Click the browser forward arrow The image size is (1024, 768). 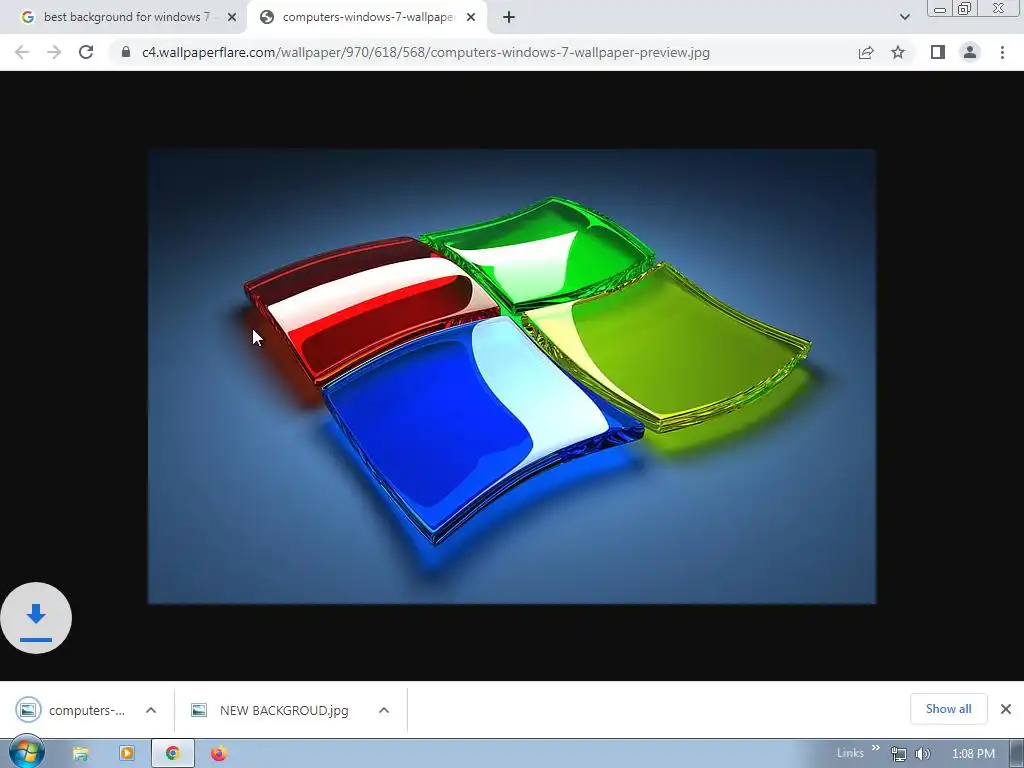click(54, 52)
